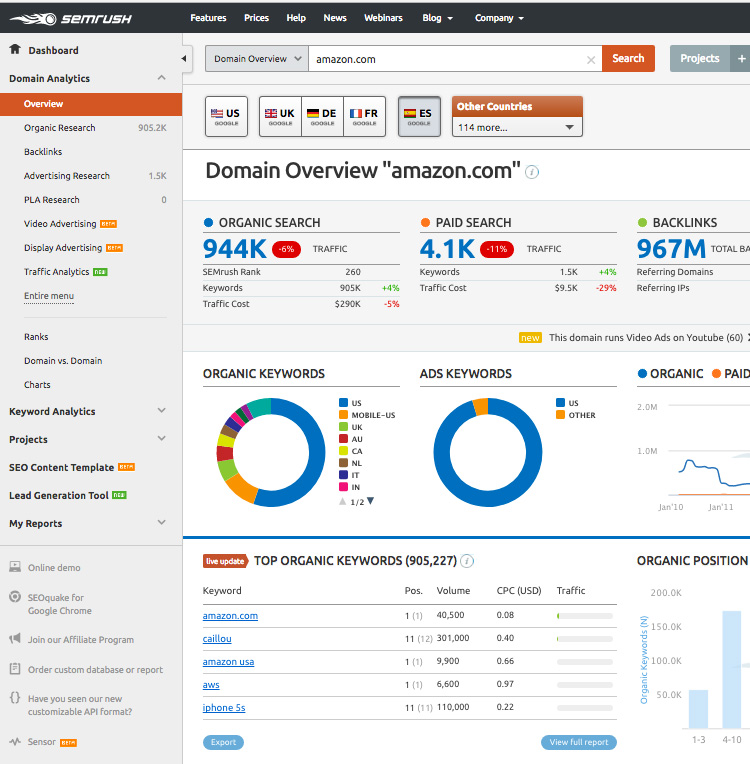Open the Blog dropdown menu
The height and width of the screenshot is (764, 750).
pyautogui.click(x=437, y=18)
